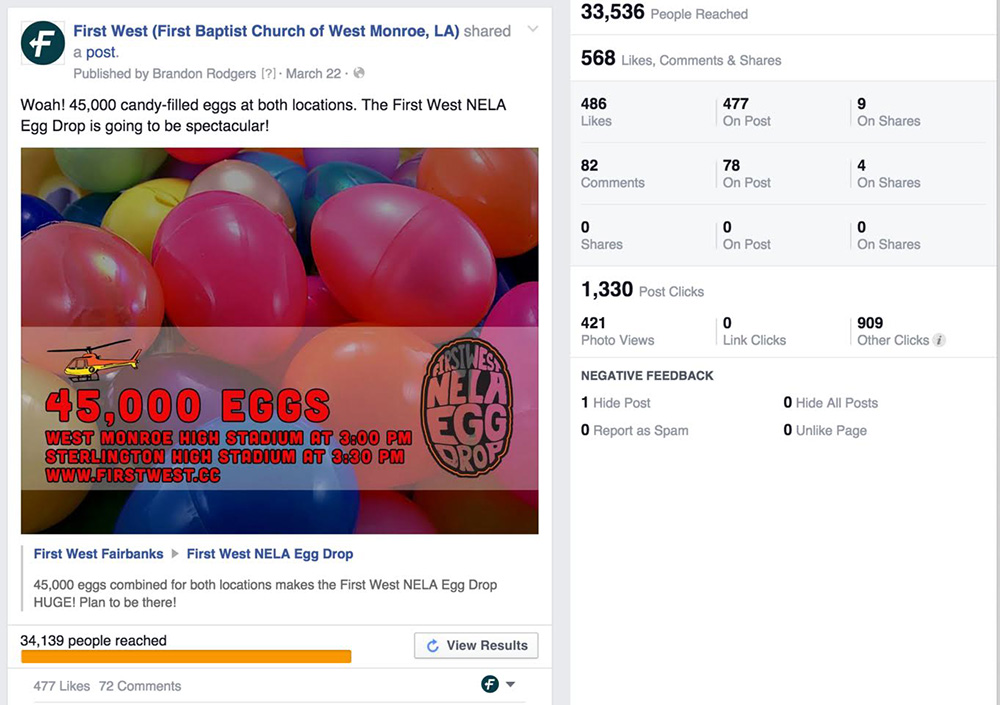
Task: Open the First West Fairbanks link
Action: pos(98,554)
